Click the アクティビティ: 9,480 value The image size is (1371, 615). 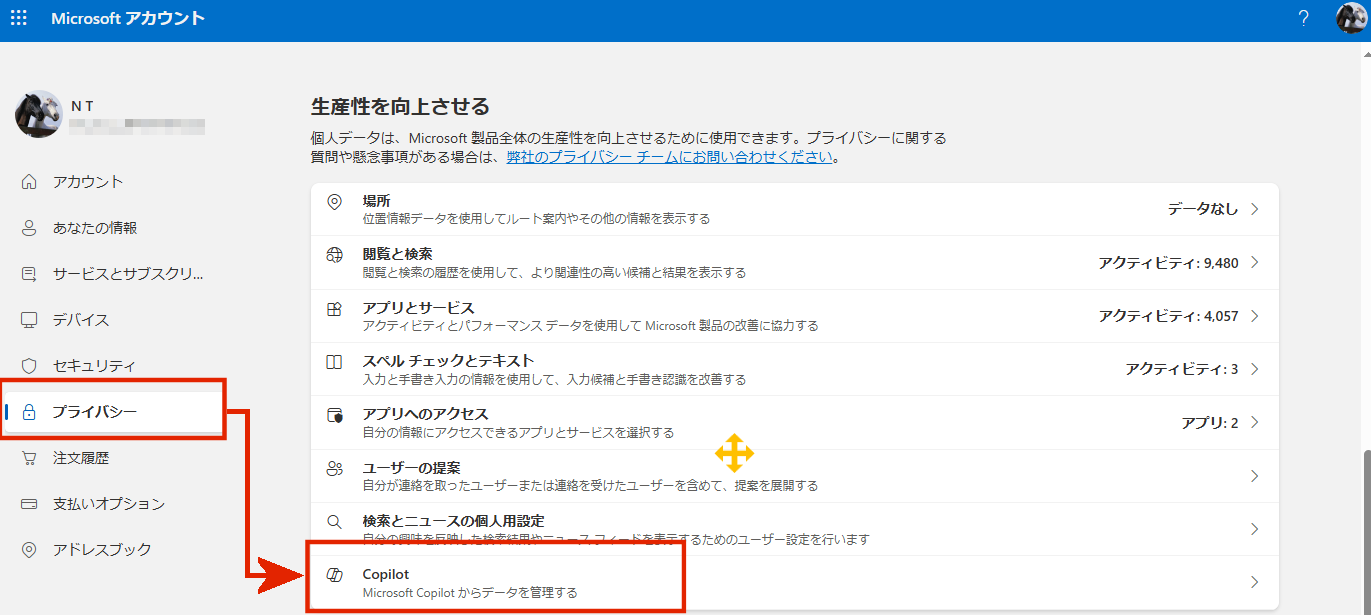pos(1168,263)
